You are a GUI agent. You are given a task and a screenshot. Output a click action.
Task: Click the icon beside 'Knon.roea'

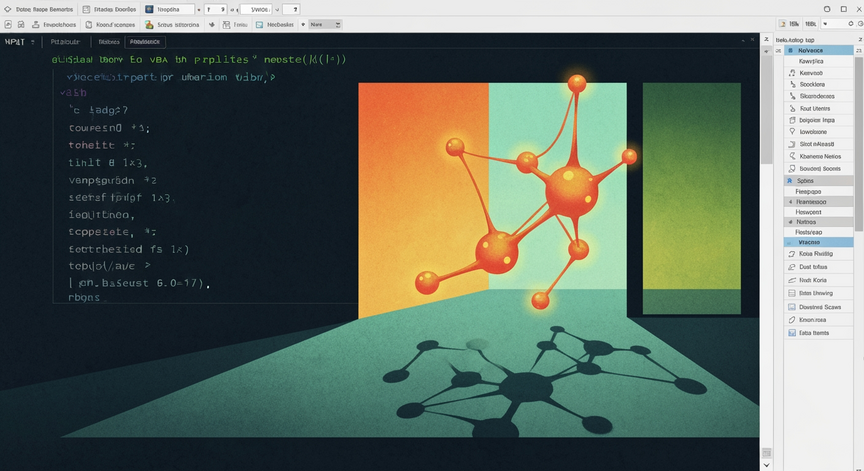(x=792, y=320)
